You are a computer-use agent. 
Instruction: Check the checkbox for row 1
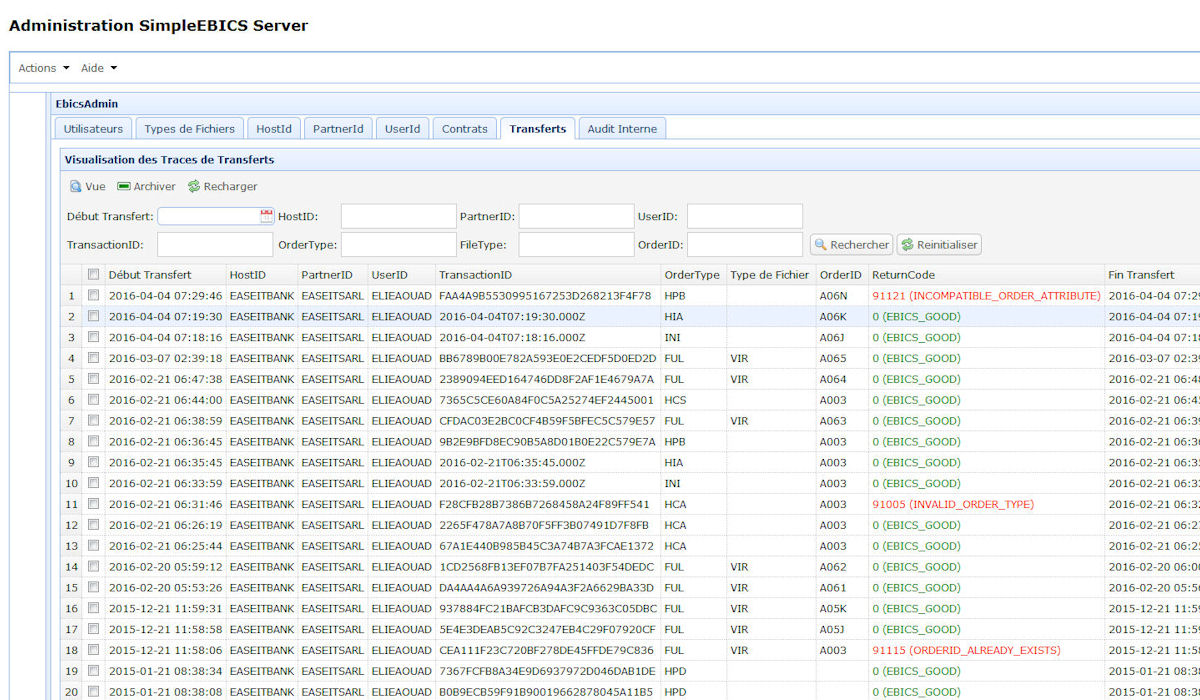tap(94, 295)
